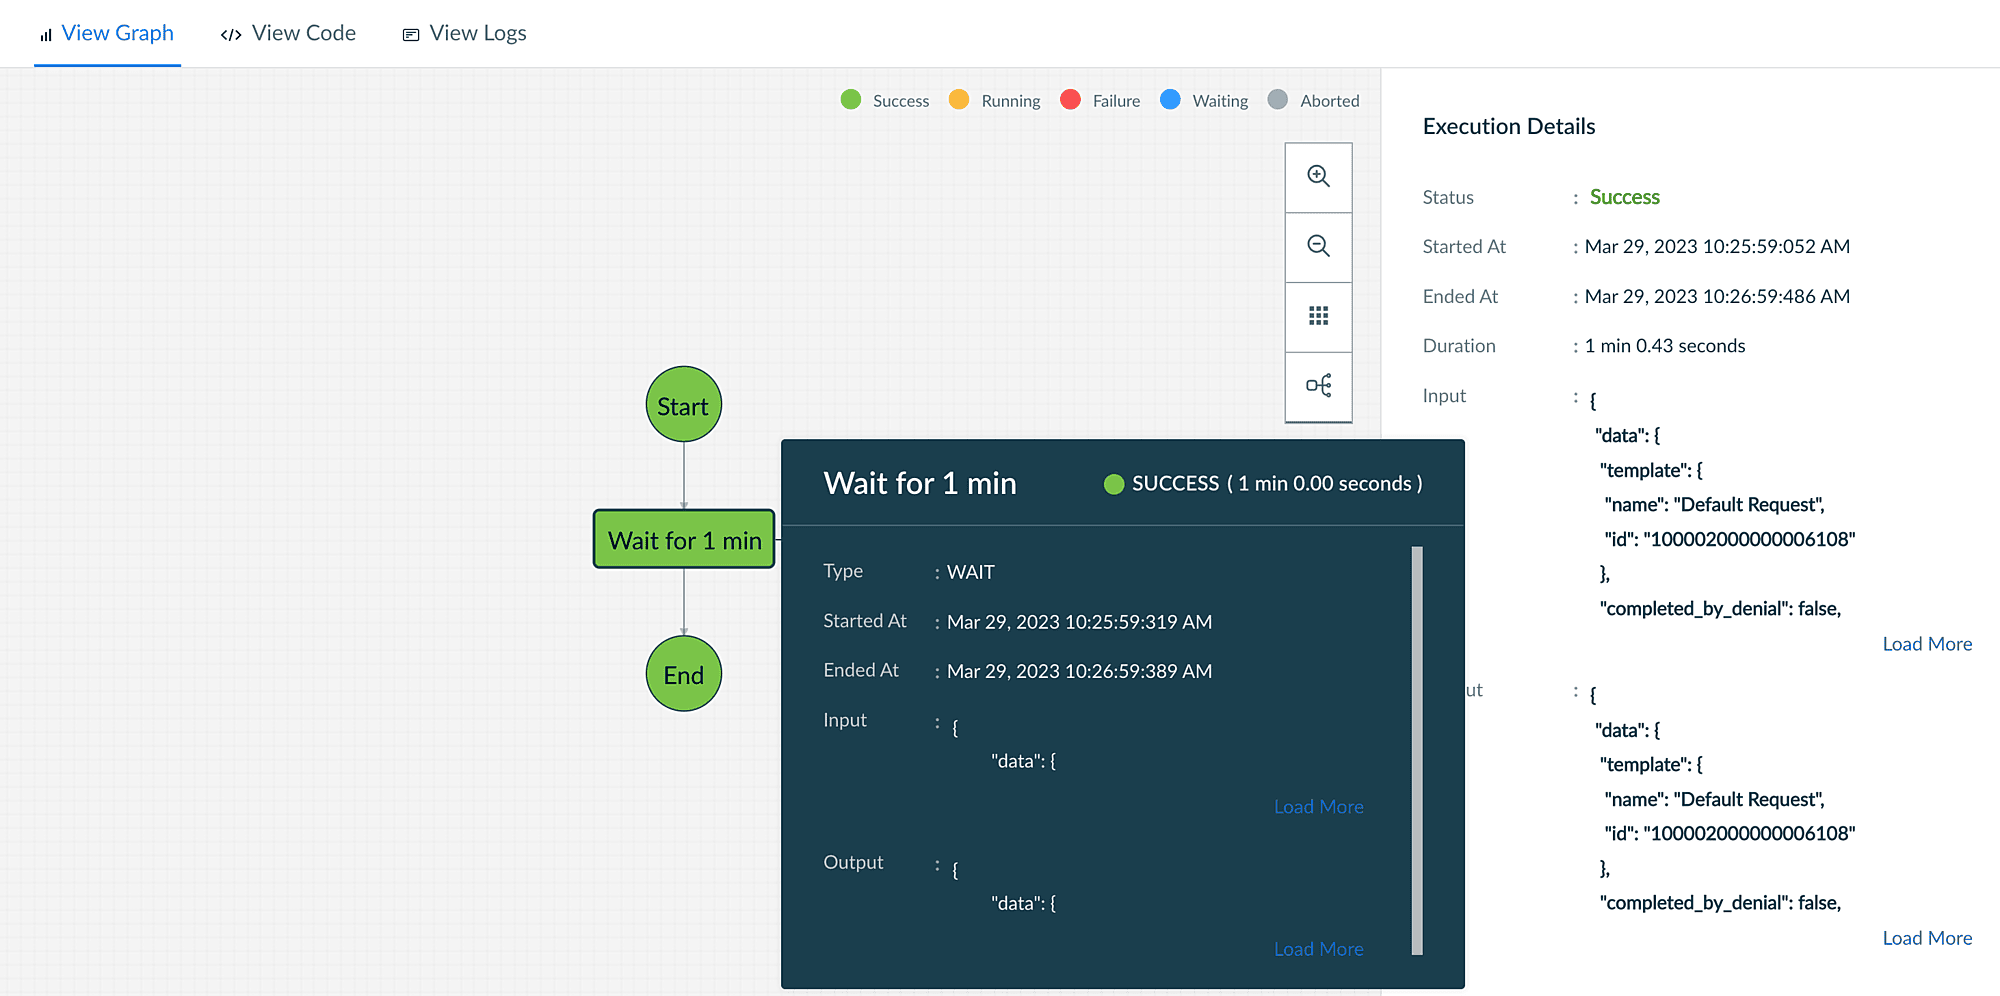Expand popup Output with Load More
This screenshot has width=2000, height=996.
pos(1318,949)
